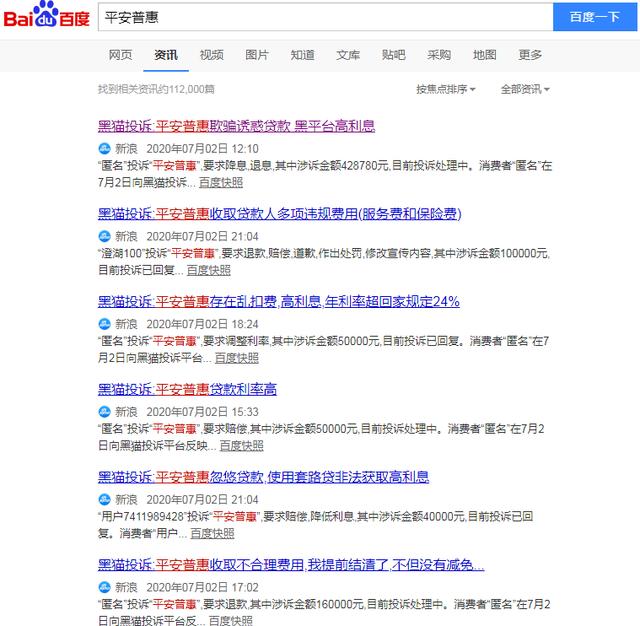Click the search box containing 平安普惠
The height and width of the screenshot is (626, 640).
tap(325, 17)
